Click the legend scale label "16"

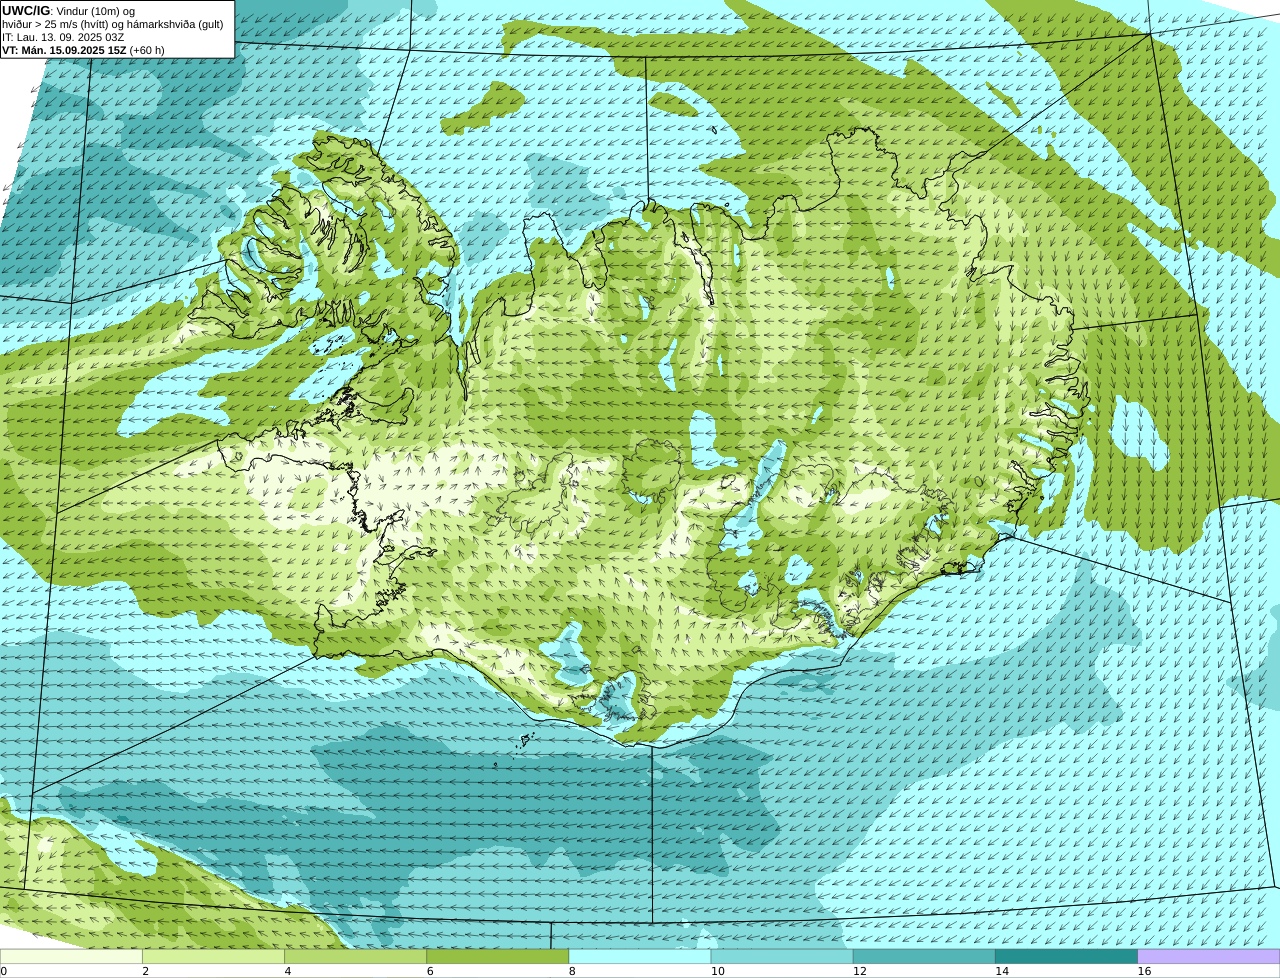click(1145, 971)
